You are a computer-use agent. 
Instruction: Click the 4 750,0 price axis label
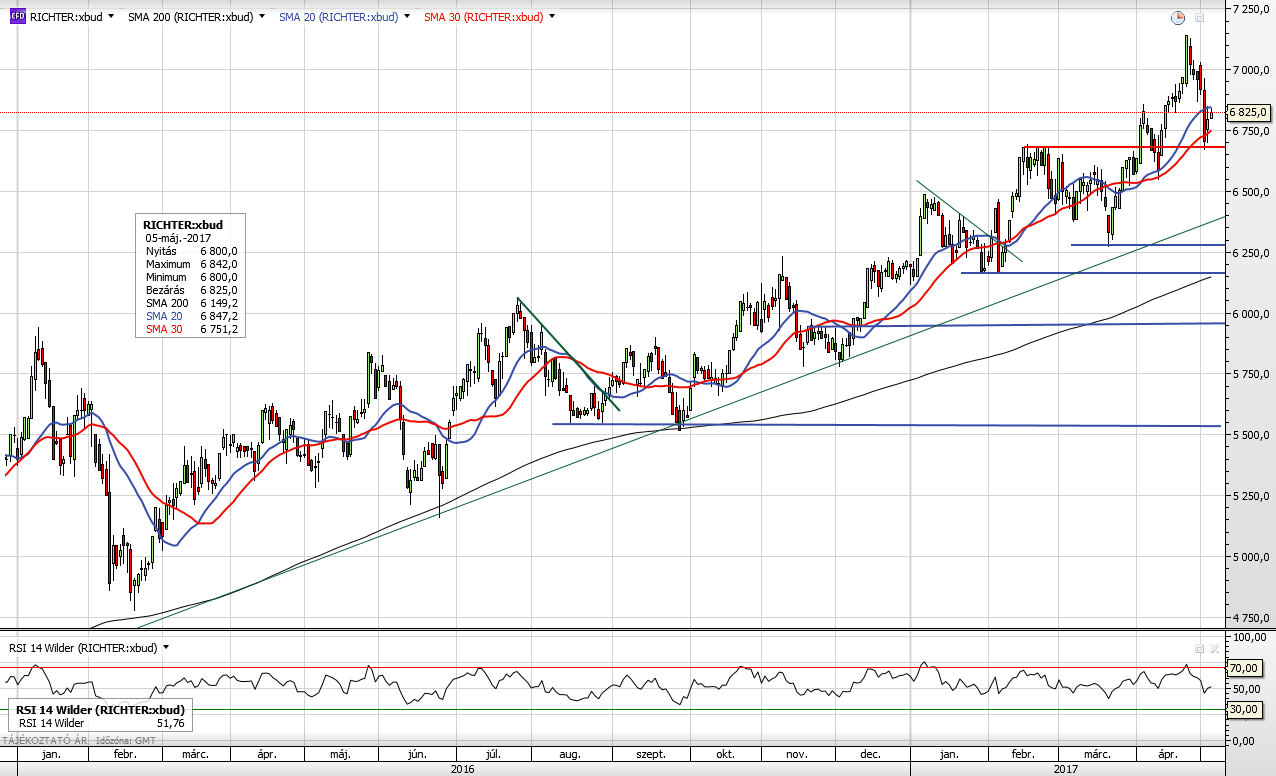click(1250, 618)
